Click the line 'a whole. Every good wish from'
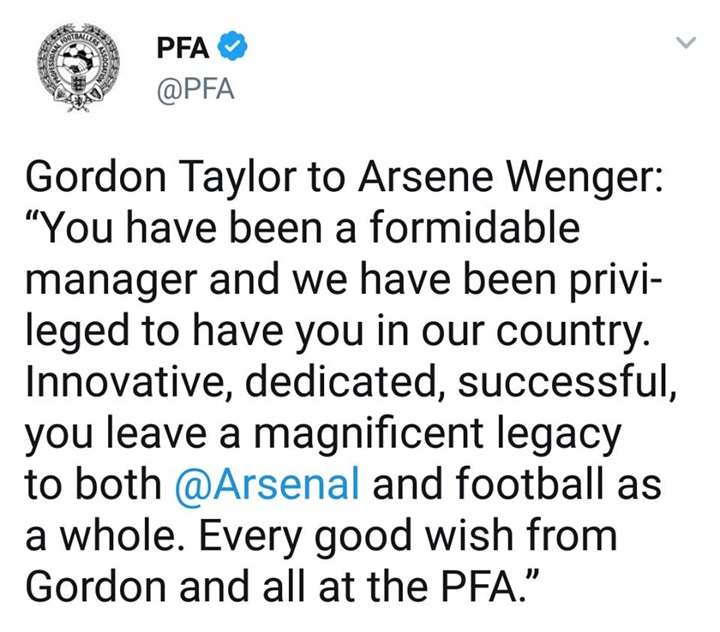The height and width of the screenshot is (632, 720). pyautogui.click(x=321, y=536)
